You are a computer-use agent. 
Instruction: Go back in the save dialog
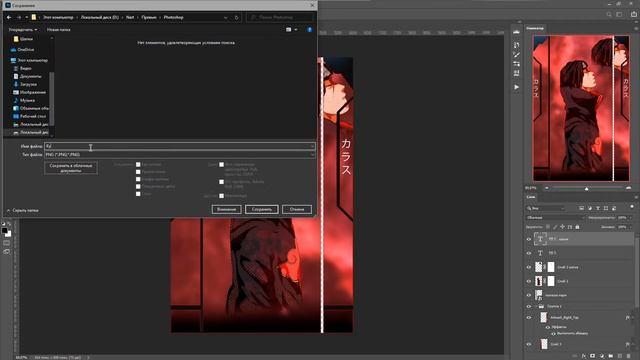9,18
